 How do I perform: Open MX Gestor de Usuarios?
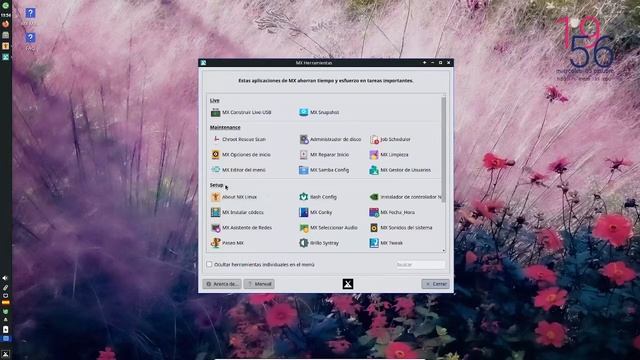coord(400,170)
